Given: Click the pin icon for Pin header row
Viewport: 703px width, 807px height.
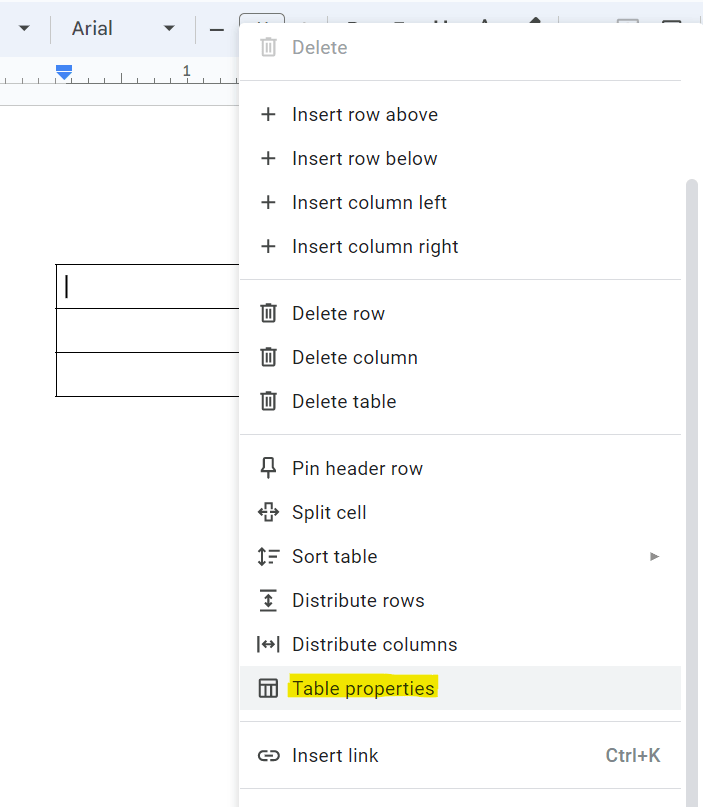Looking at the screenshot, I should pos(268,469).
